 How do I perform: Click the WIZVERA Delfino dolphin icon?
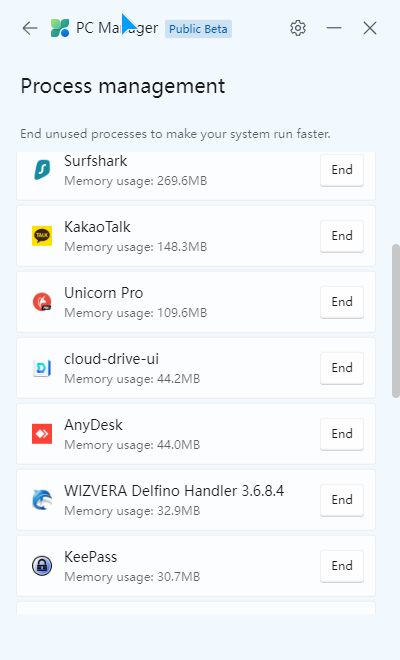click(42, 500)
